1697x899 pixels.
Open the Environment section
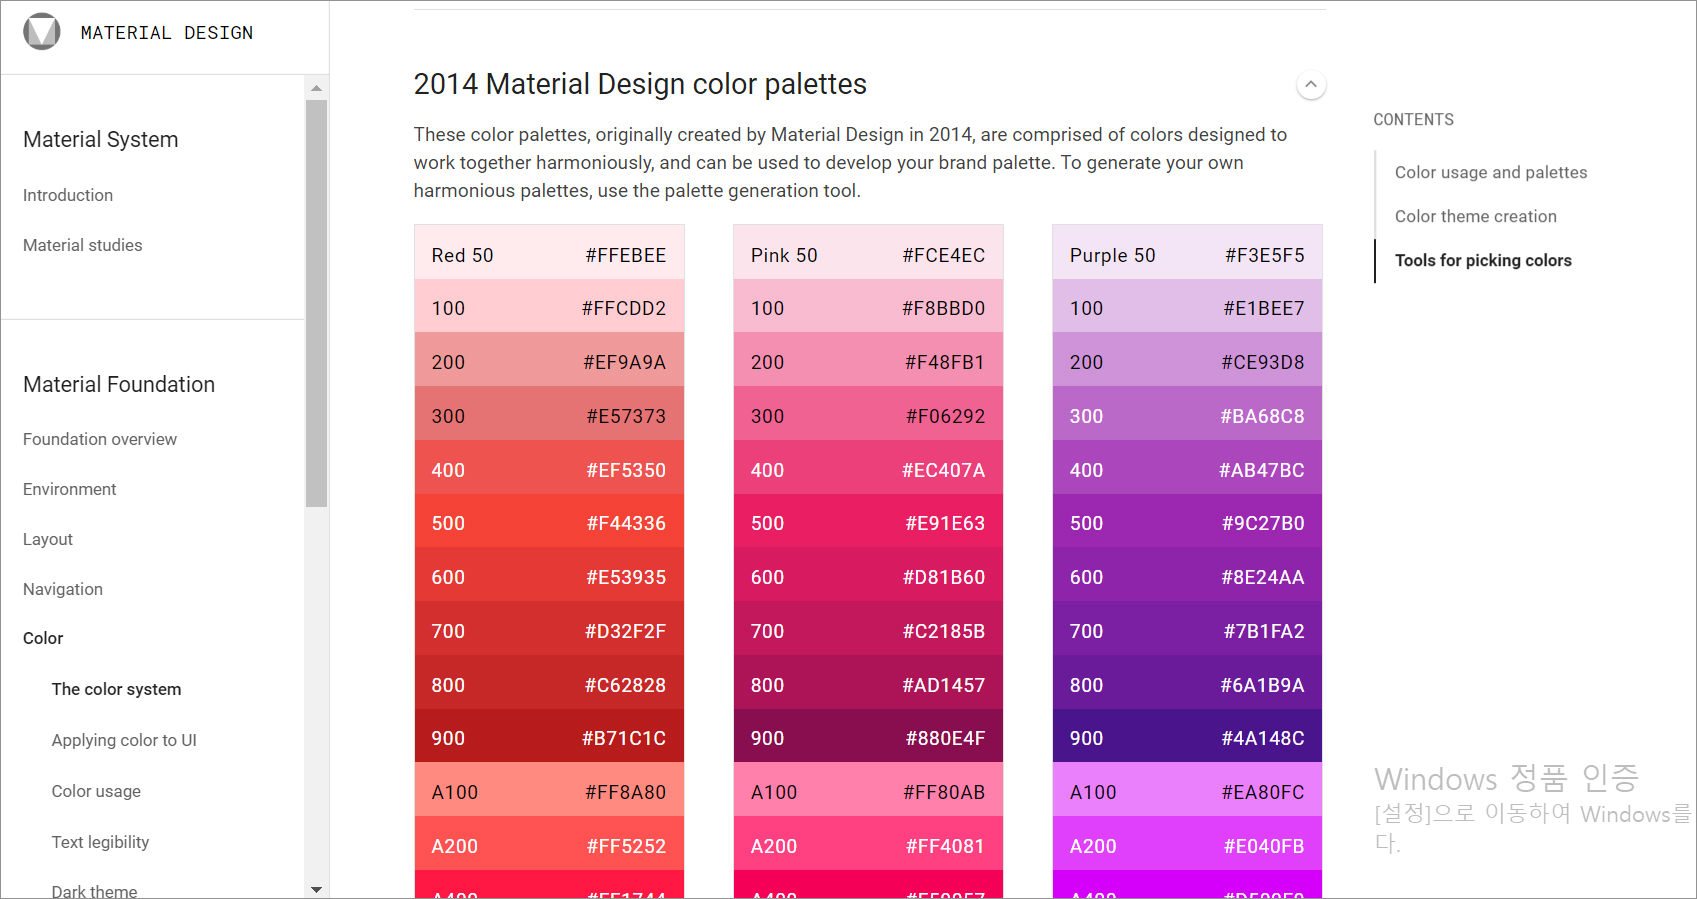pos(70,489)
